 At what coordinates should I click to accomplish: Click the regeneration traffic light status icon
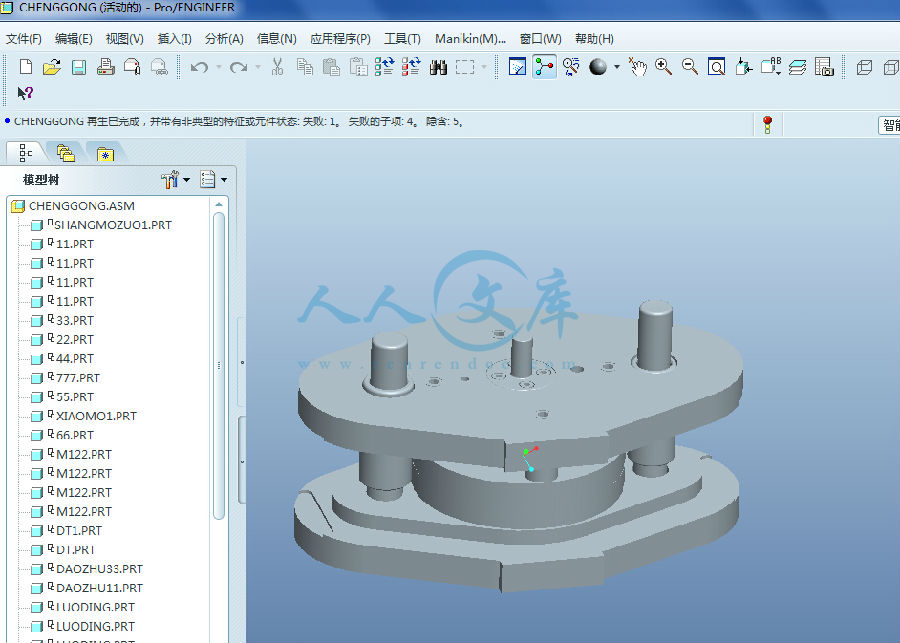pos(767,125)
